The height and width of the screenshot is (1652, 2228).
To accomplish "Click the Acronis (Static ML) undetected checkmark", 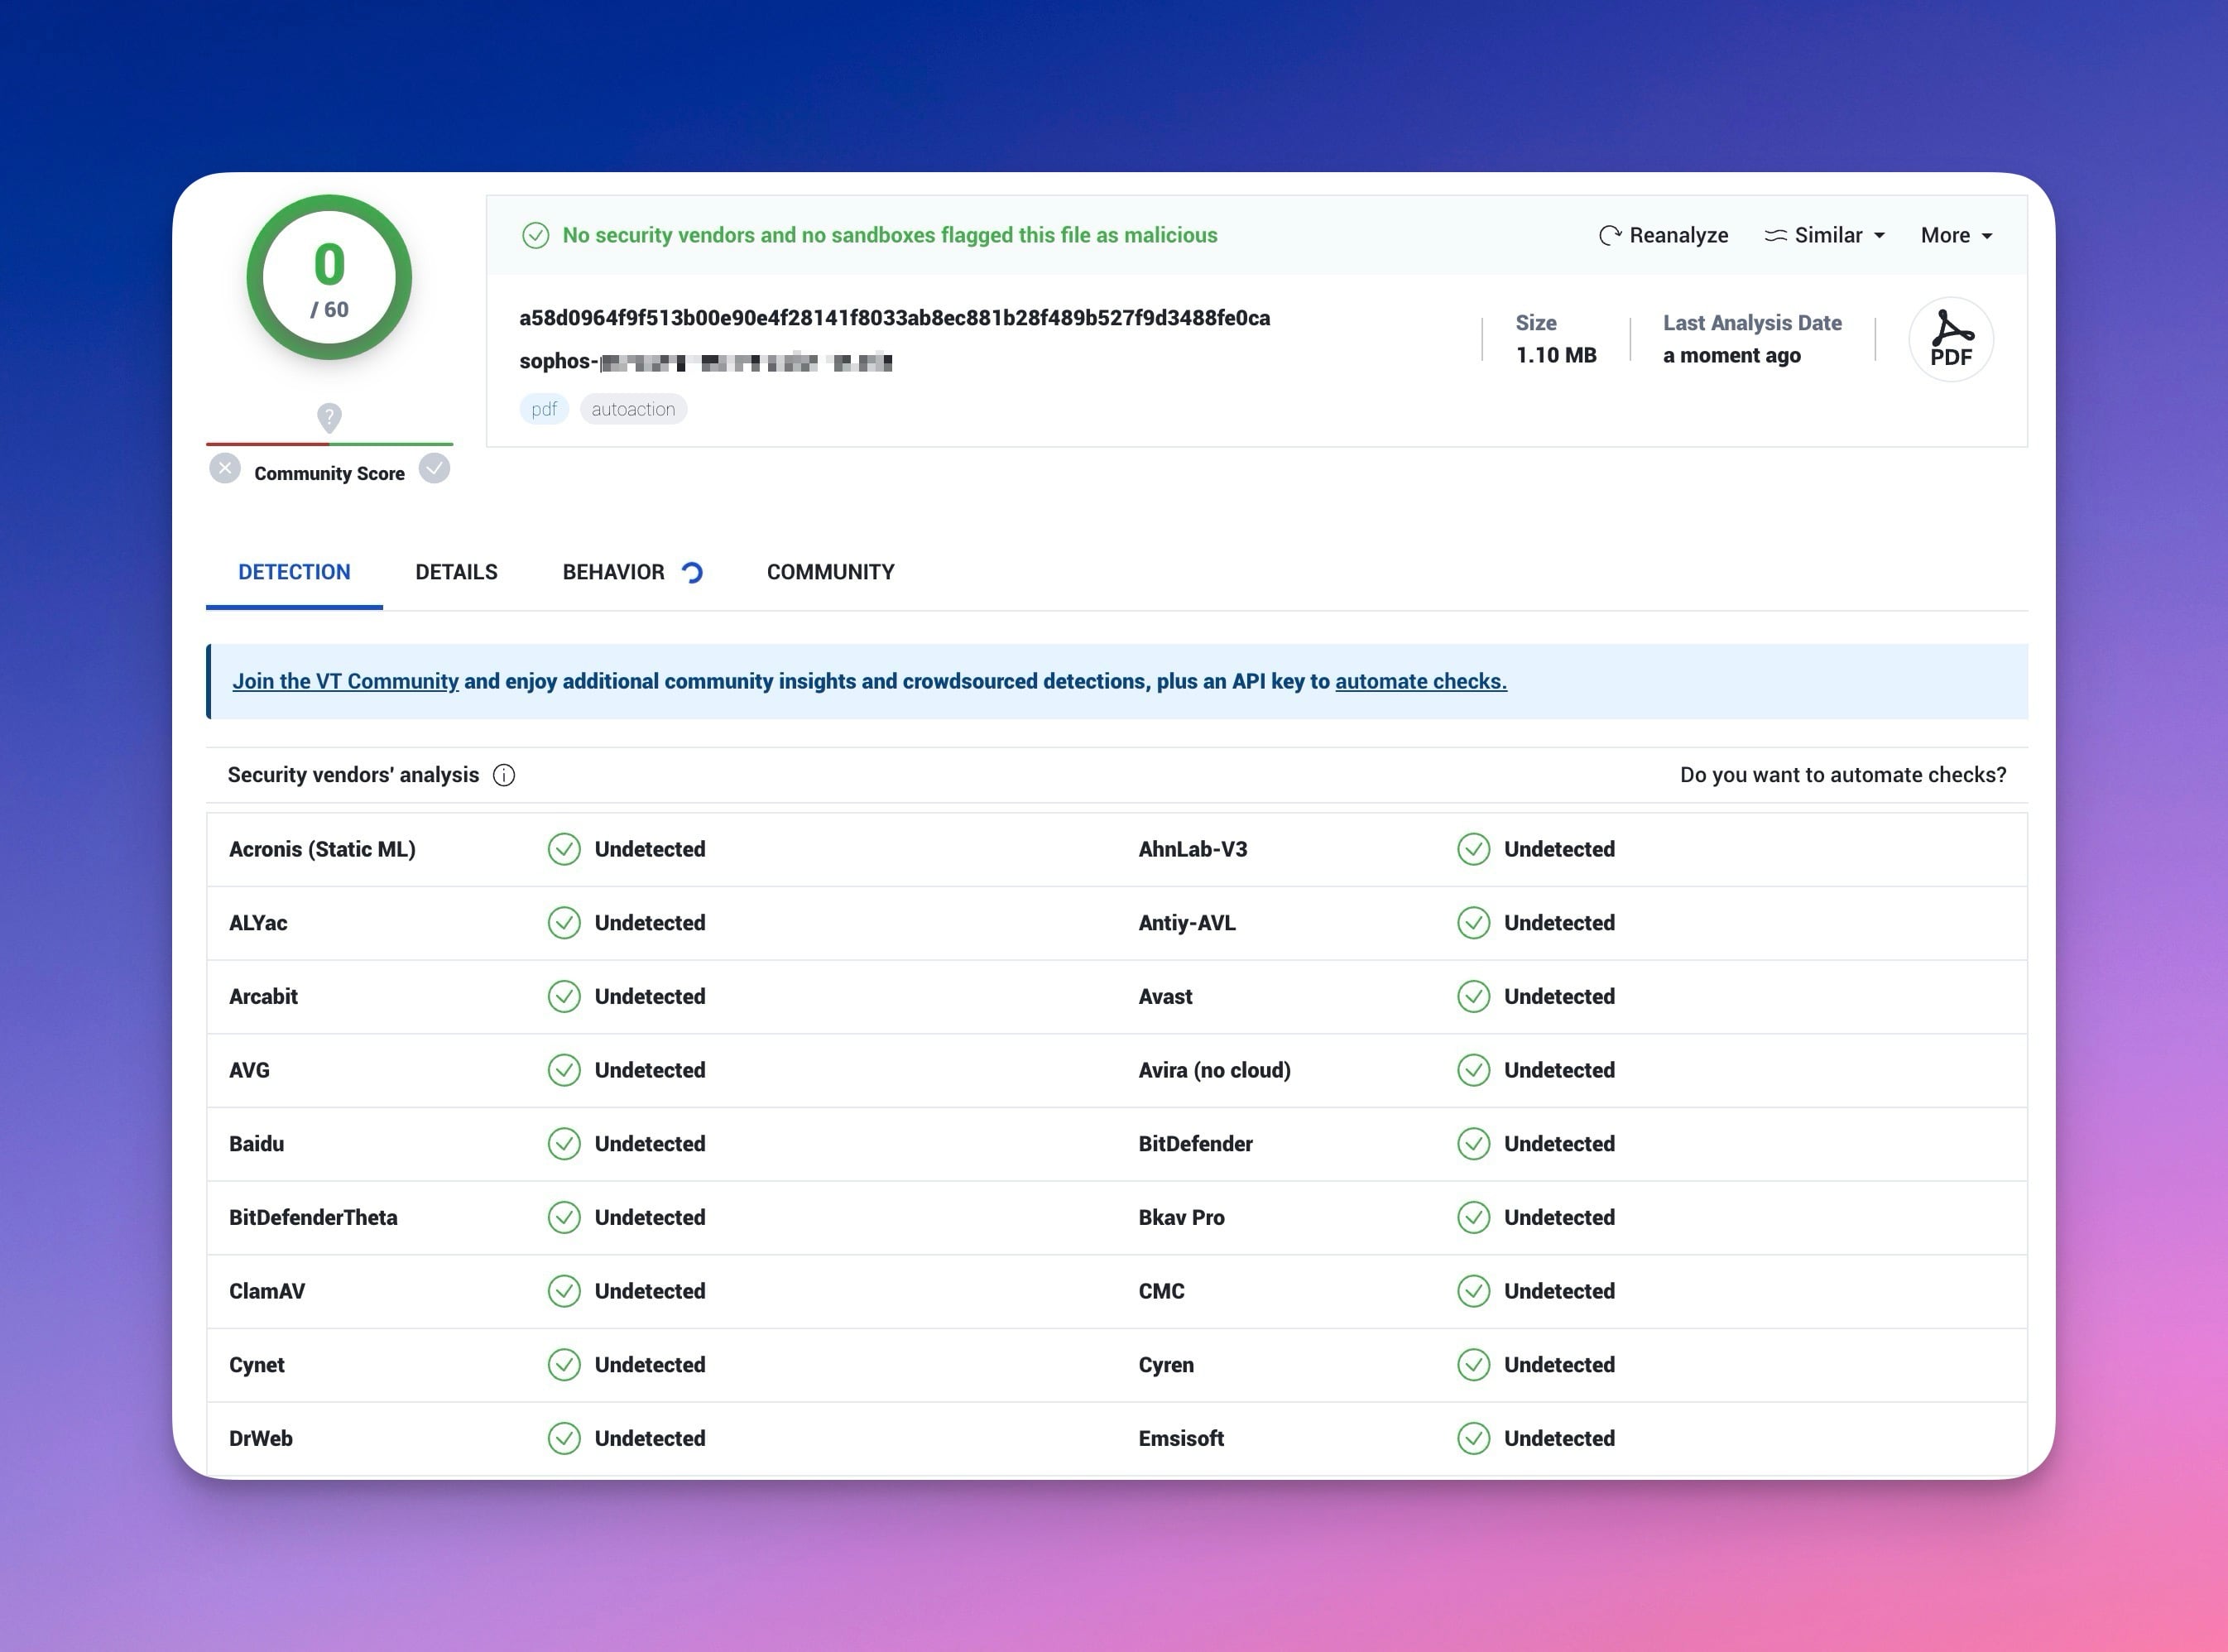I will [564, 849].
